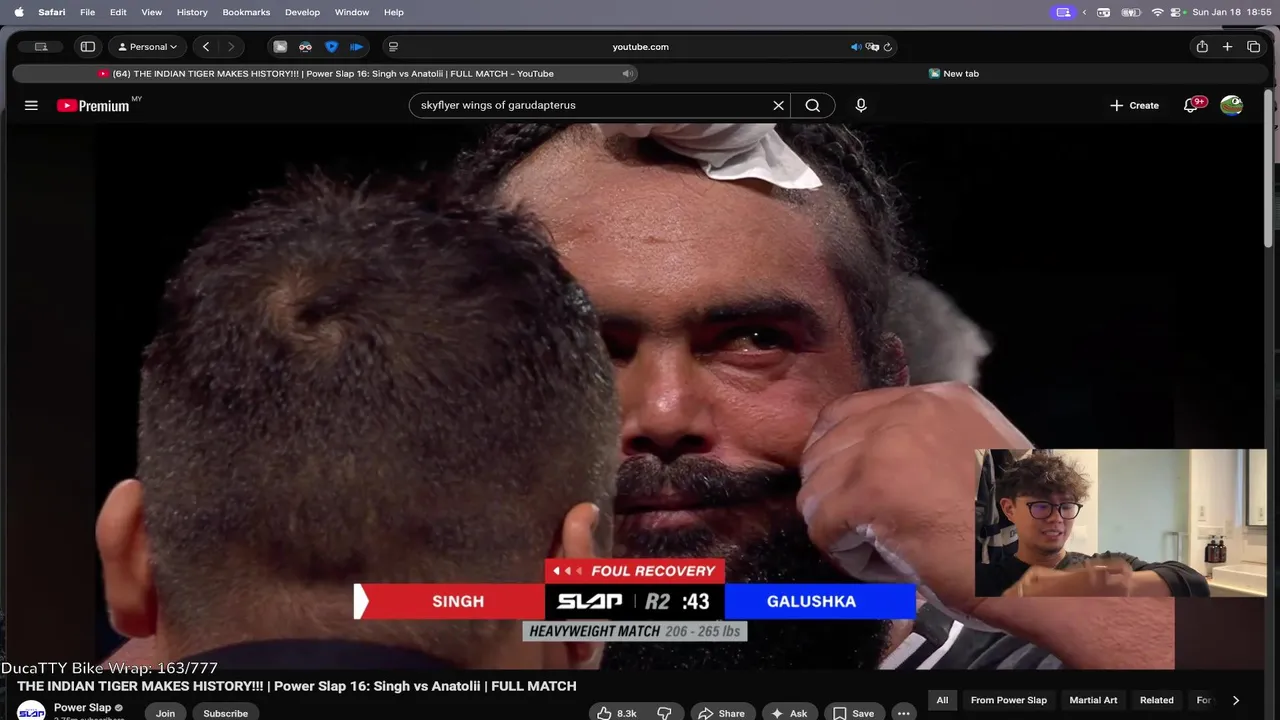This screenshot has height=720, width=1280.
Task: Select the Power Slap YouTube tab
Action: point(325,74)
